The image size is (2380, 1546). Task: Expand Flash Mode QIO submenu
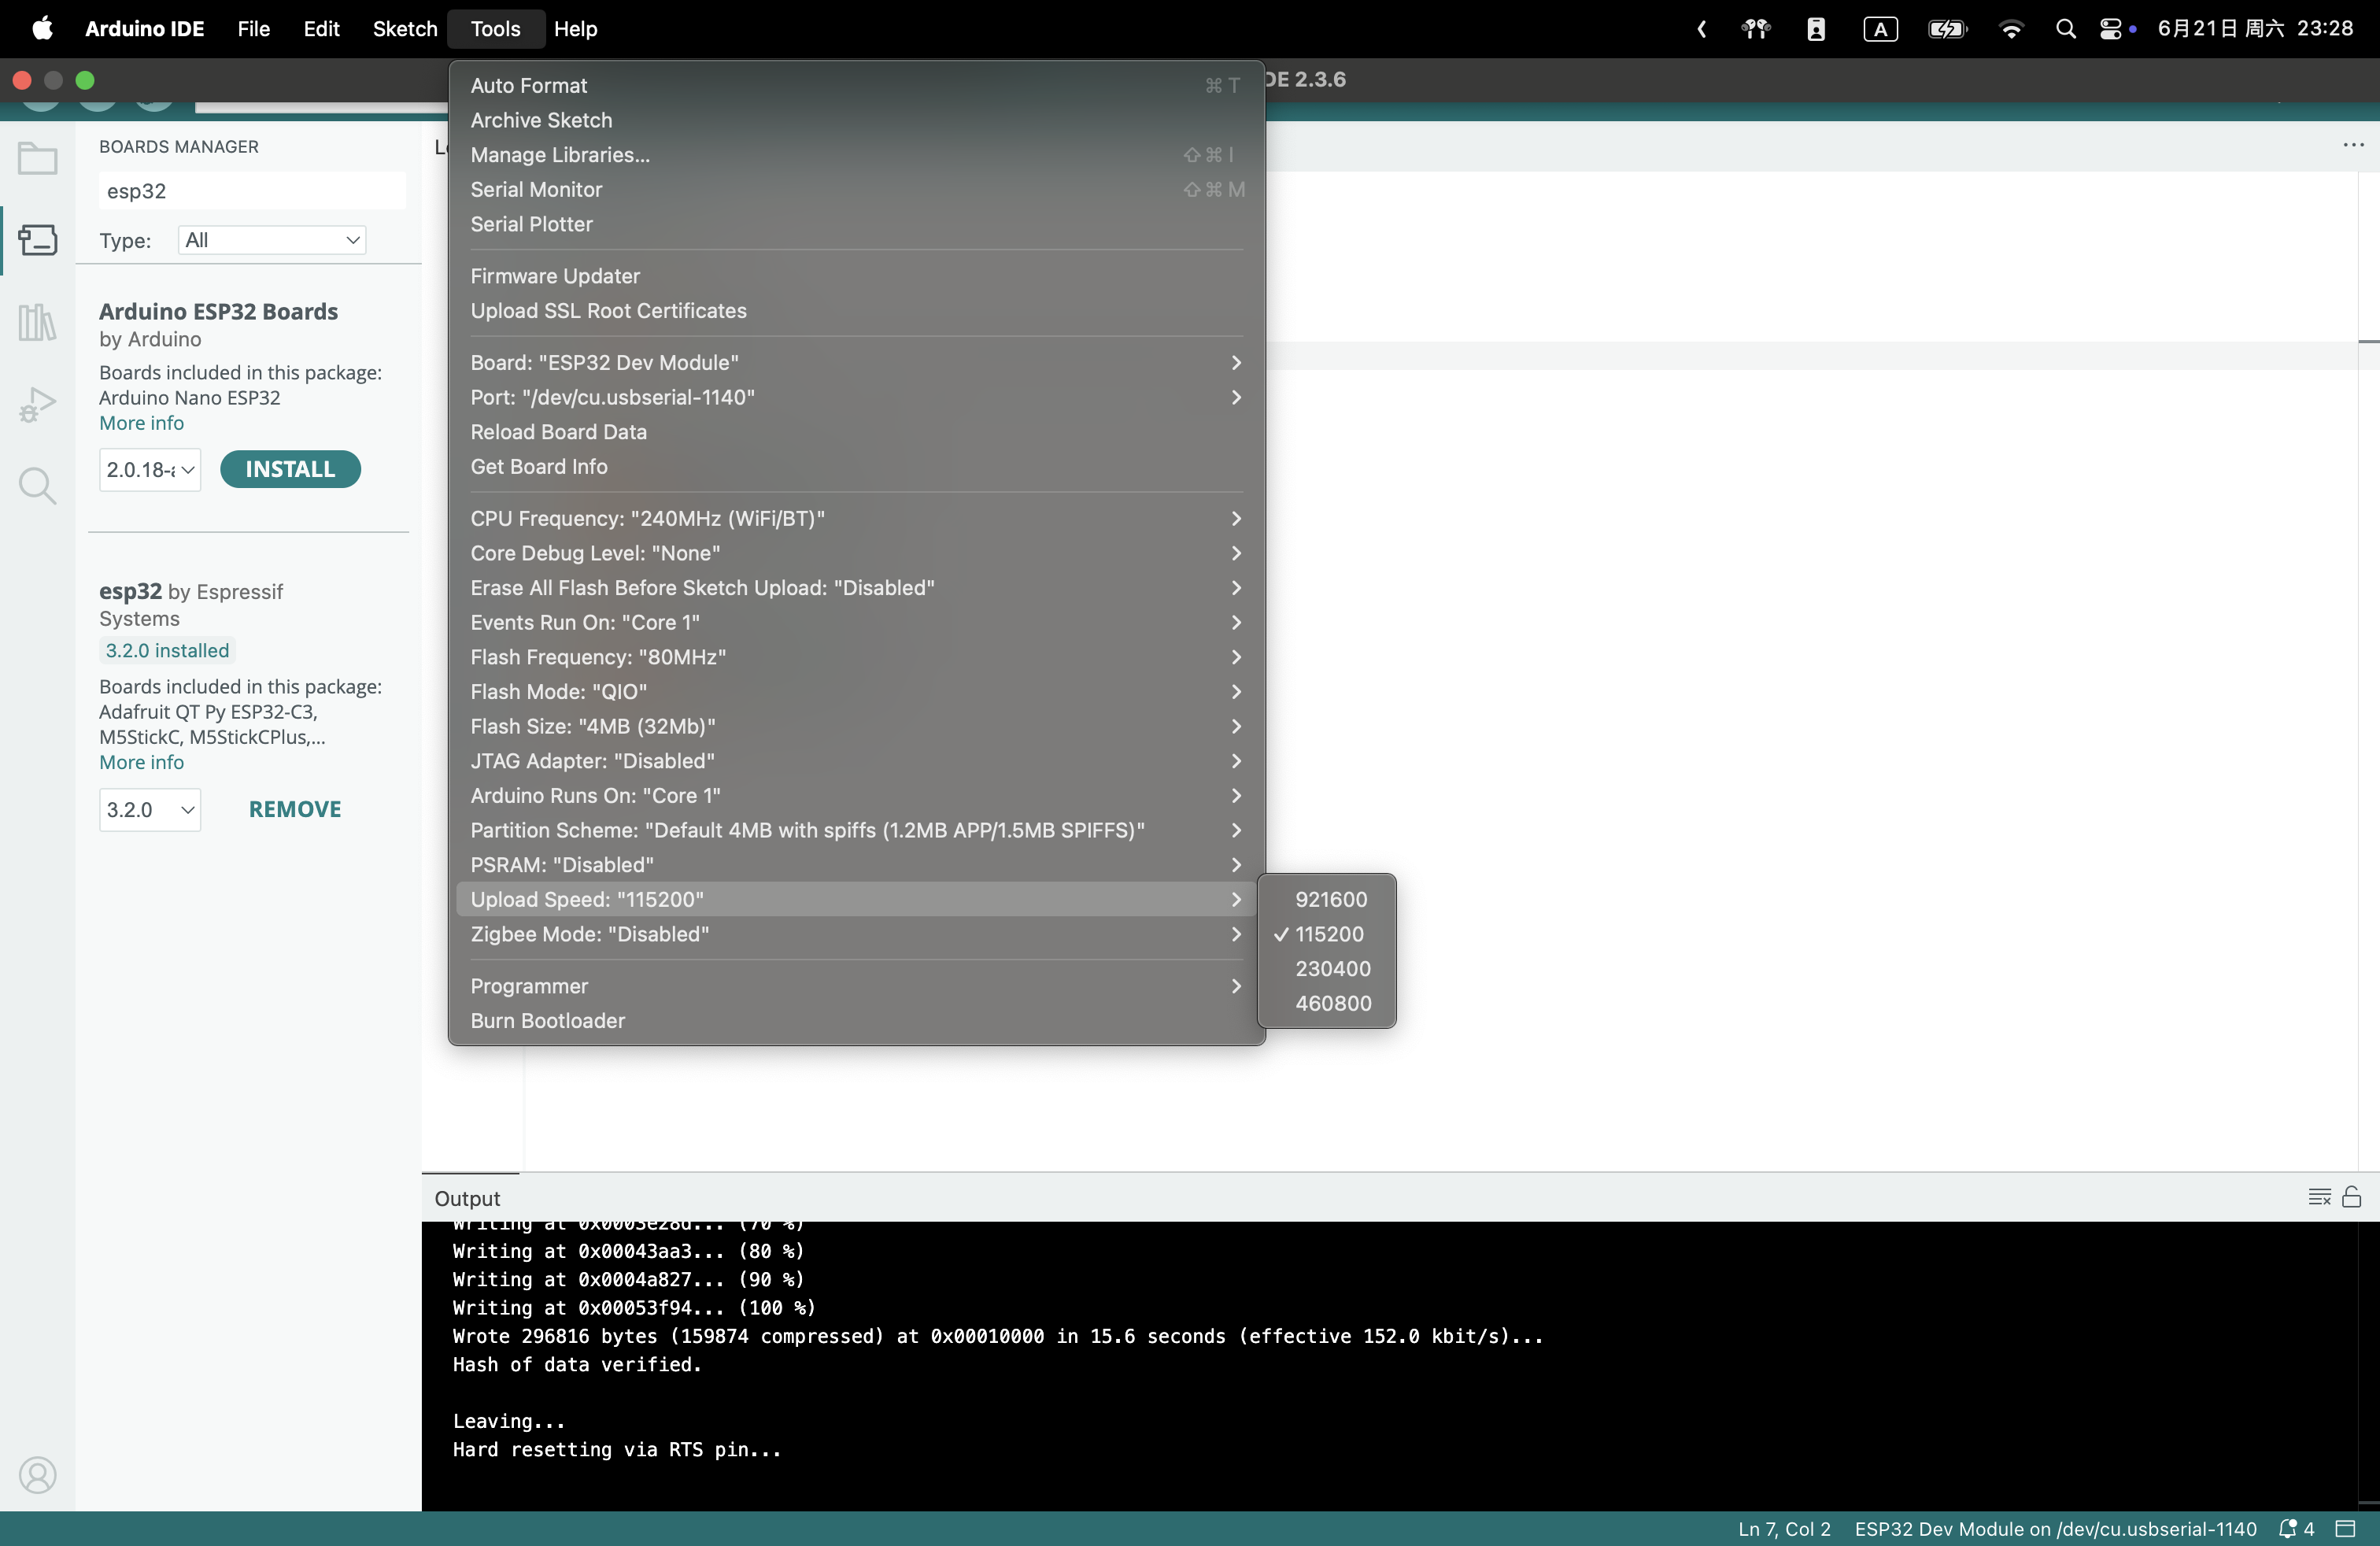(x=856, y=691)
